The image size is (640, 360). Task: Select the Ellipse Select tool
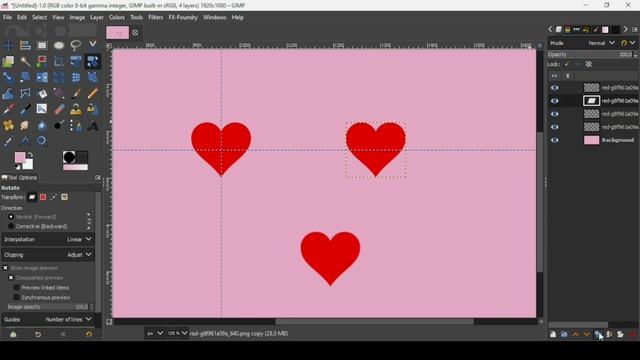[x=59, y=45]
